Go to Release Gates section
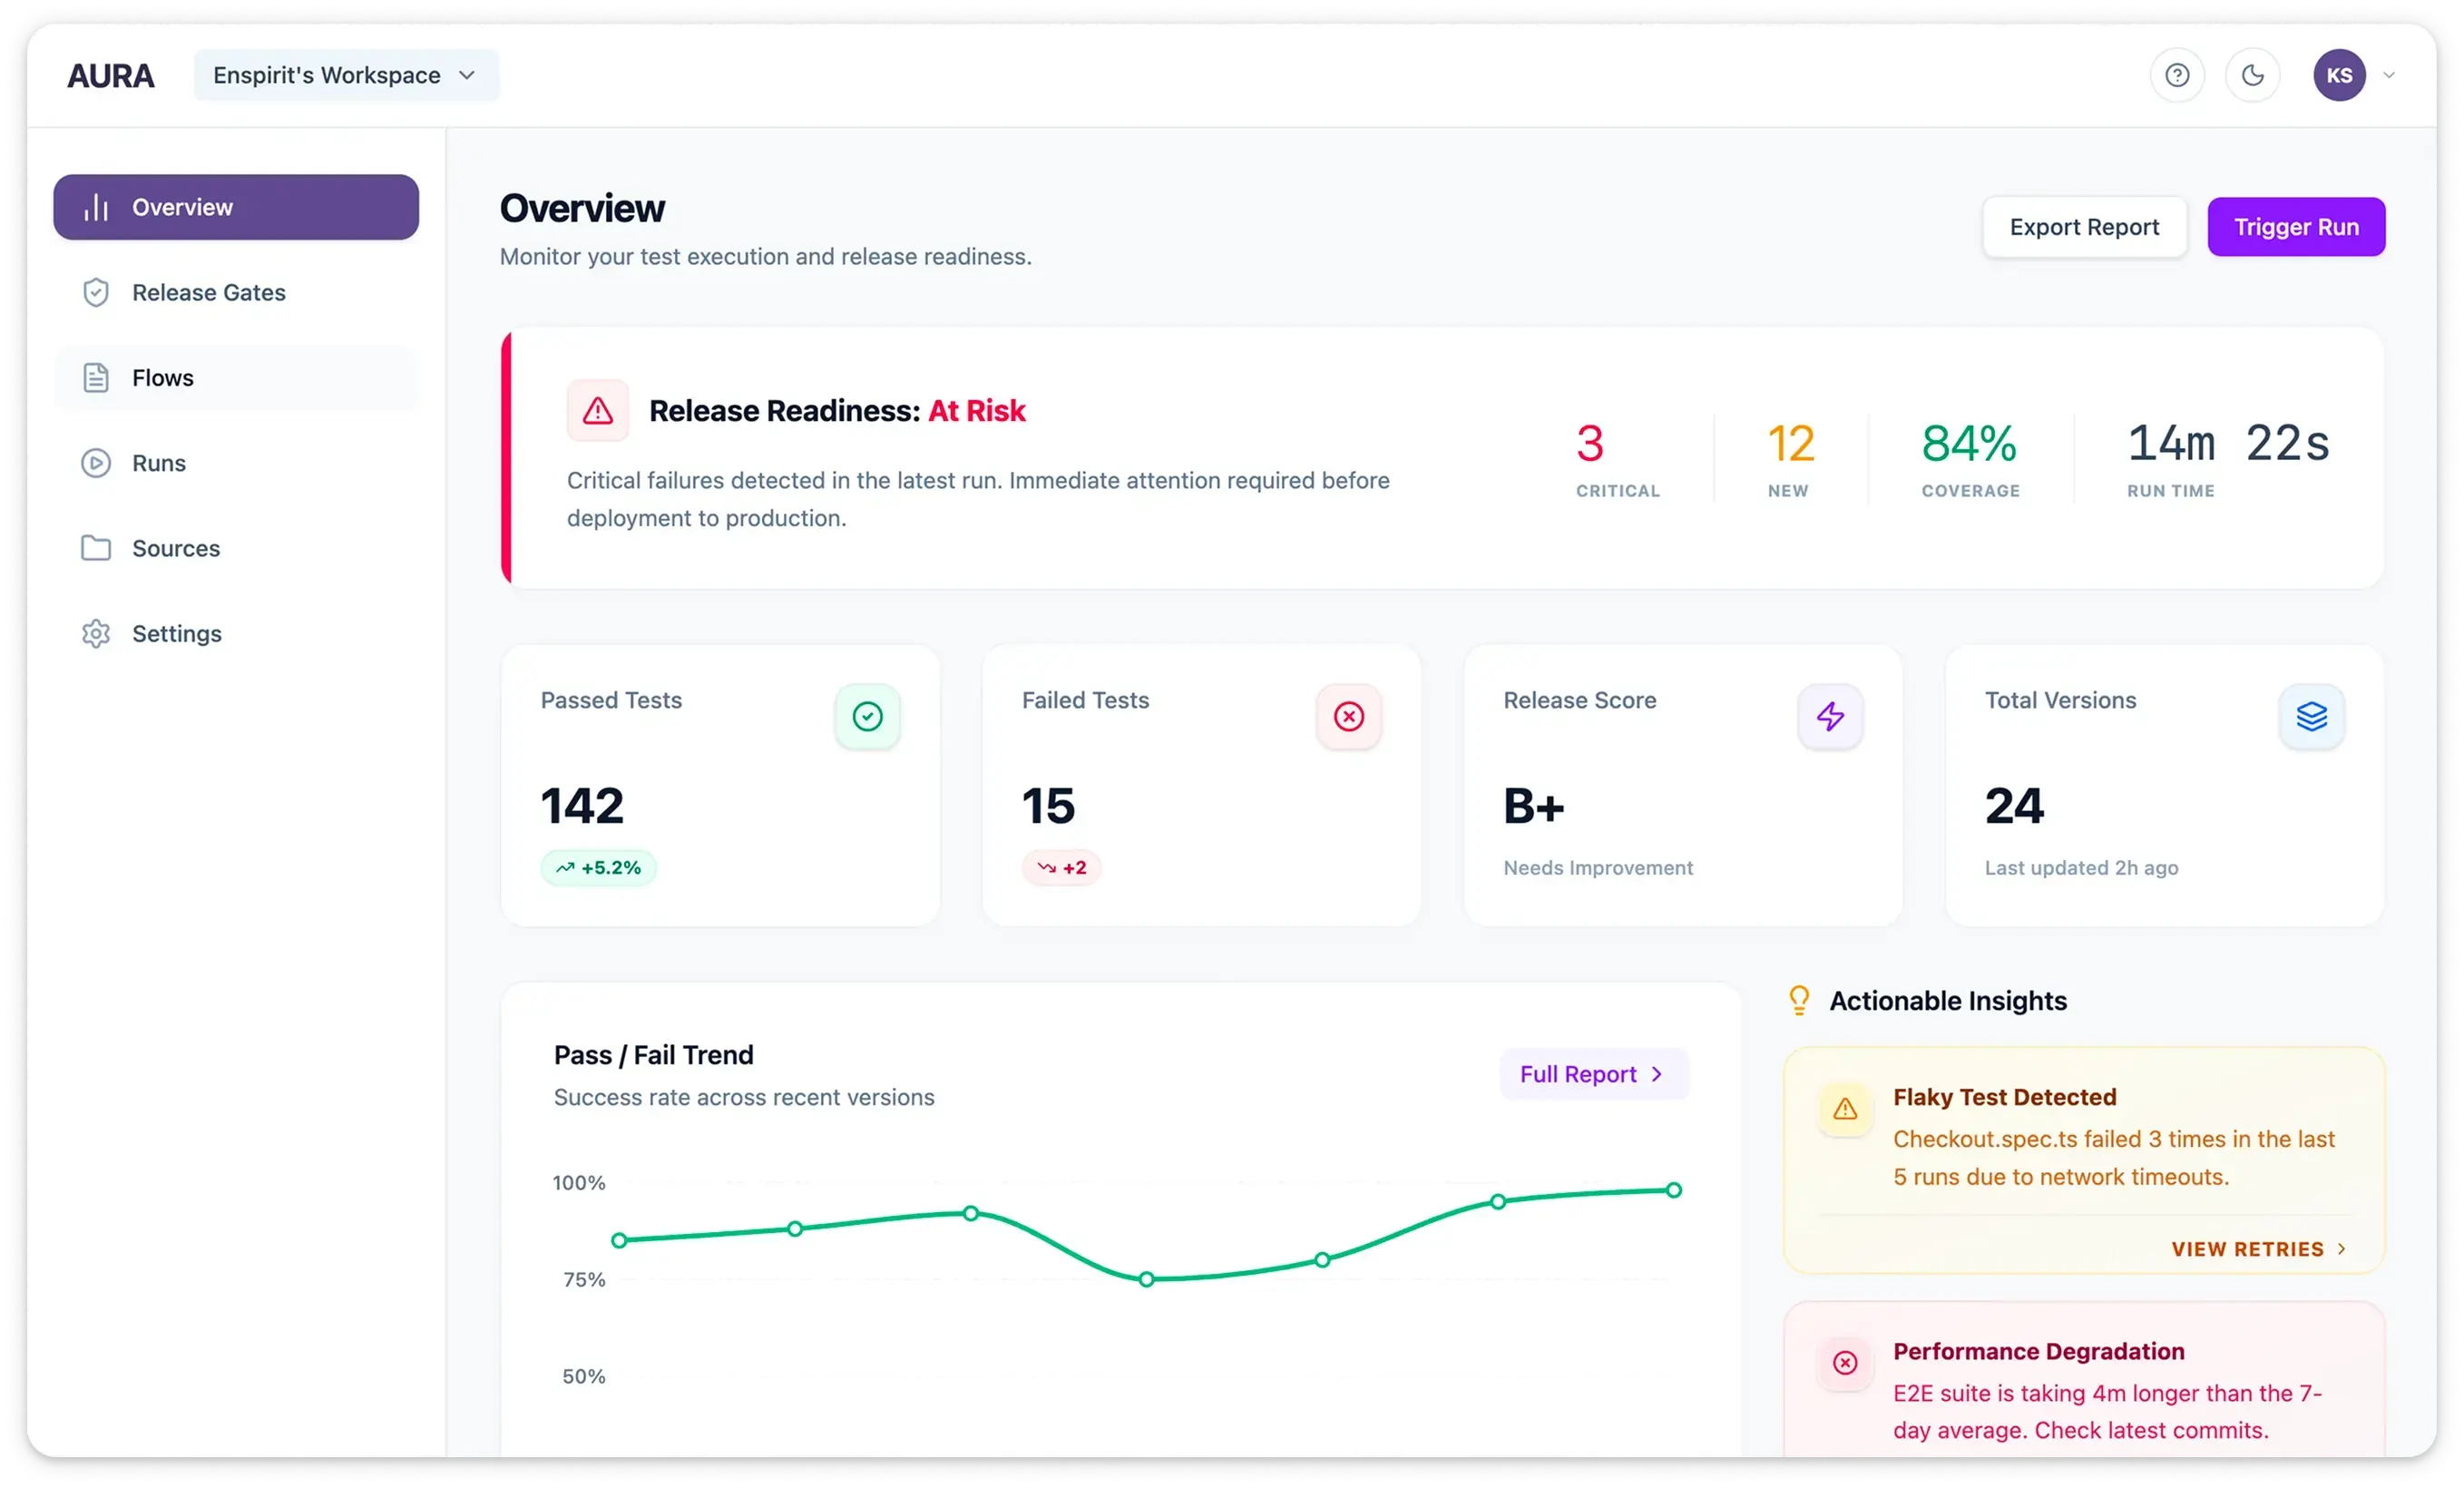Viewport: 2464px width, 1488px height. (x=208, y=292)
